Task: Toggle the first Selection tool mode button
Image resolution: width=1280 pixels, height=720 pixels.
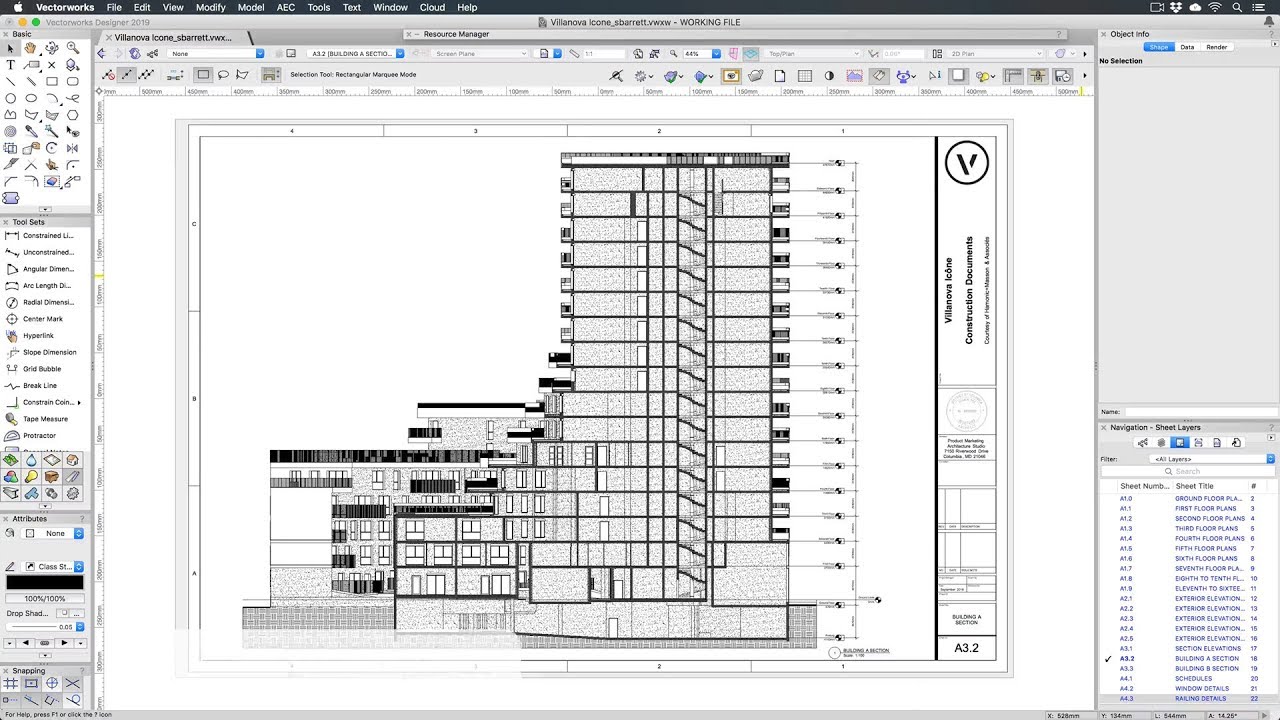Action: [x=108, y=74]
